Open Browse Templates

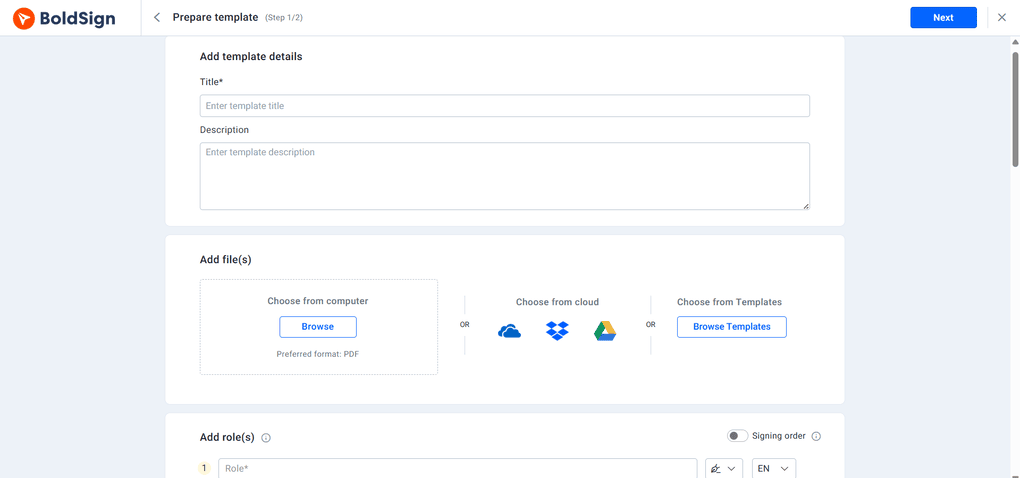(731, 327)
